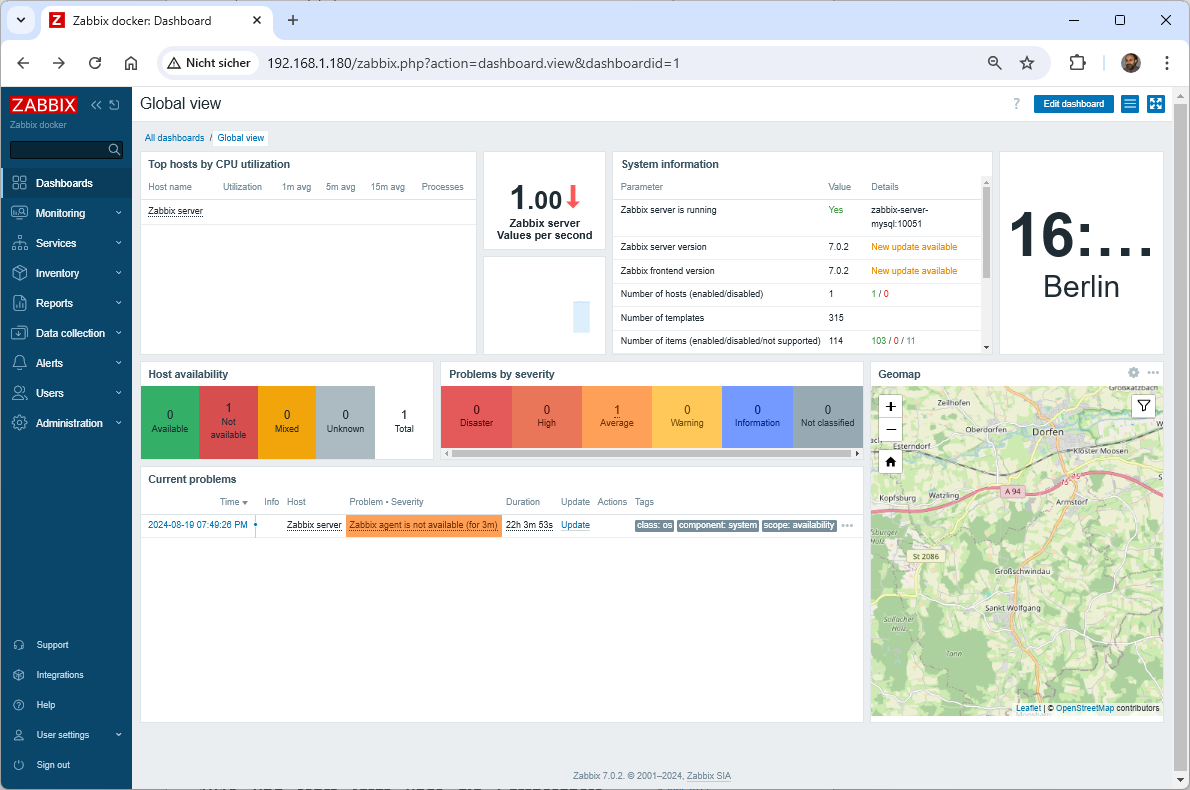Click the kiosk mode fullscreen icon

(1155, 104)
